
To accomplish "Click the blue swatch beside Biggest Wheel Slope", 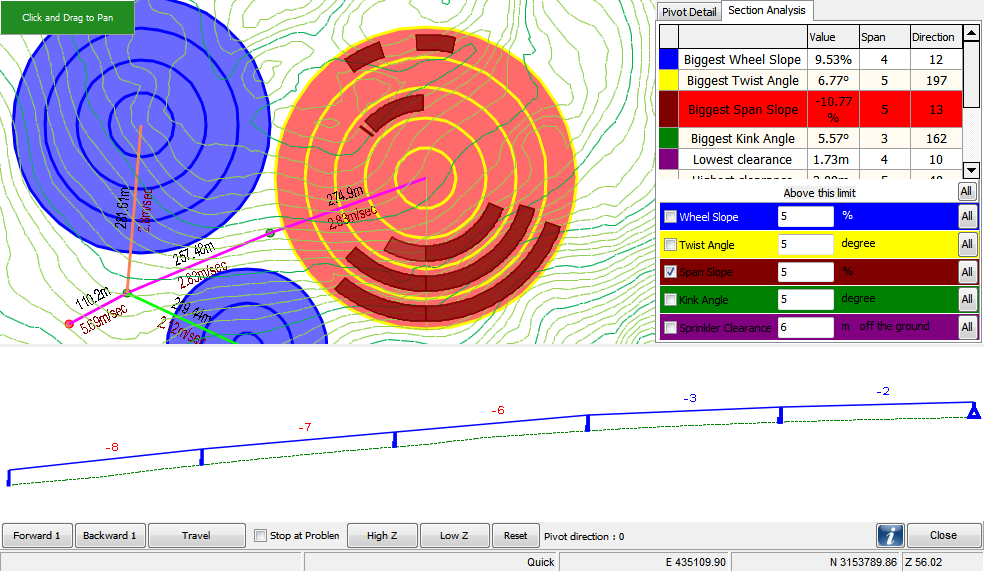I will point(667,60).
